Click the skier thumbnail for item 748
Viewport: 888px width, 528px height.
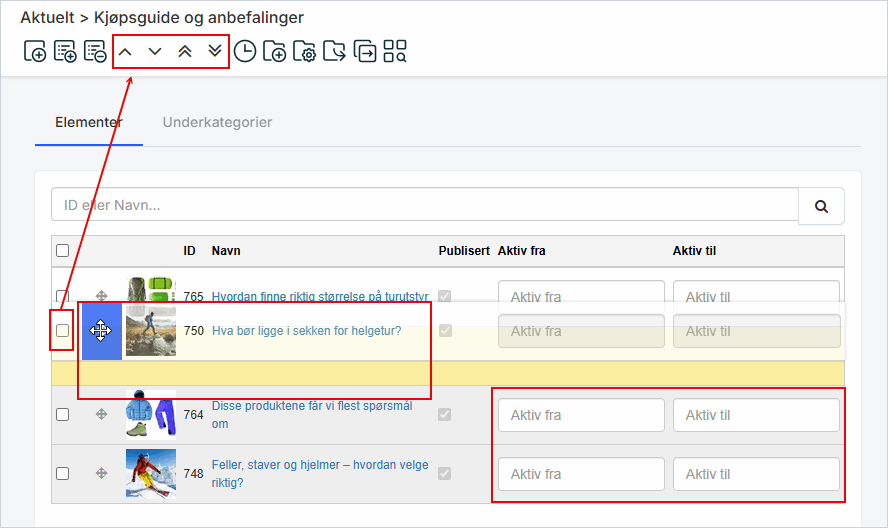[151, 473]
